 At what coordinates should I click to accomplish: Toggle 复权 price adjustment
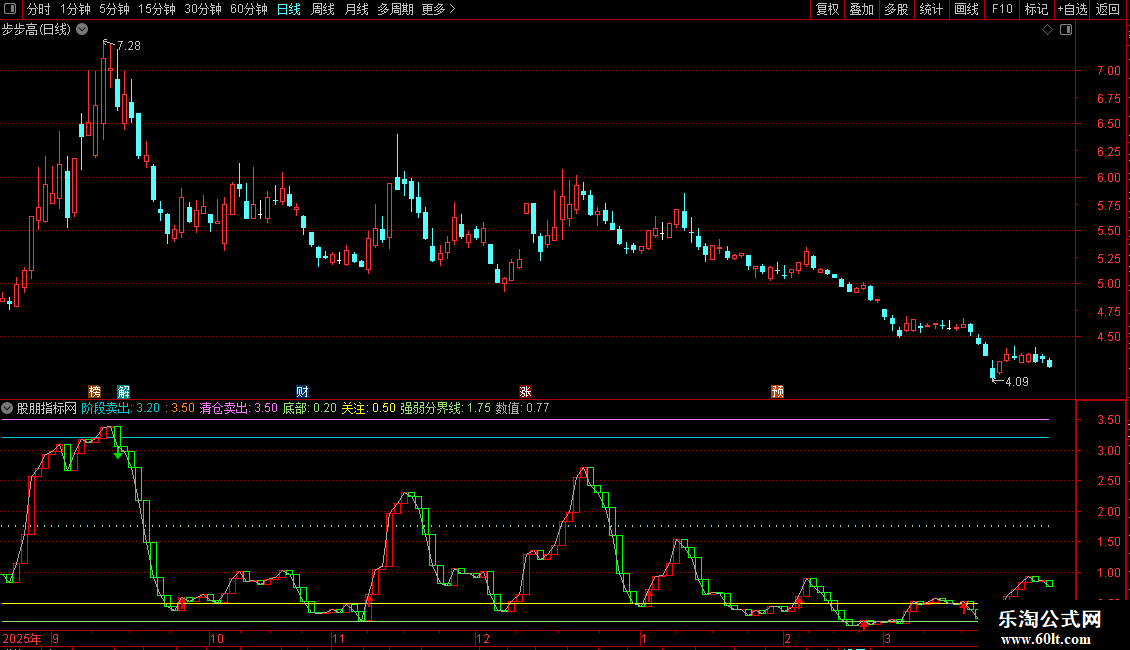(x=827, y=10)
